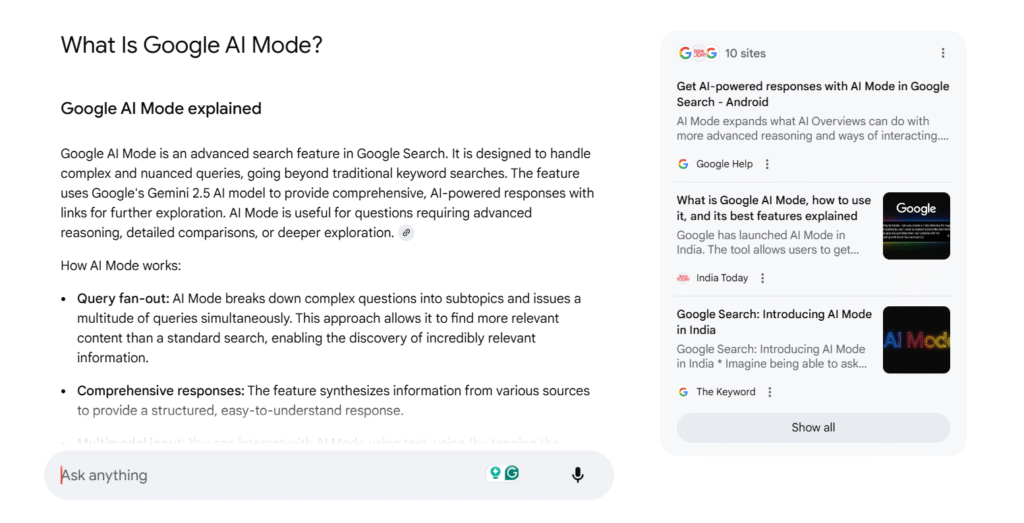This screenshot has height=523, width=1024.
Task: Click the snippet 'Imagine being able to ask...'
Action: point(771,357)
